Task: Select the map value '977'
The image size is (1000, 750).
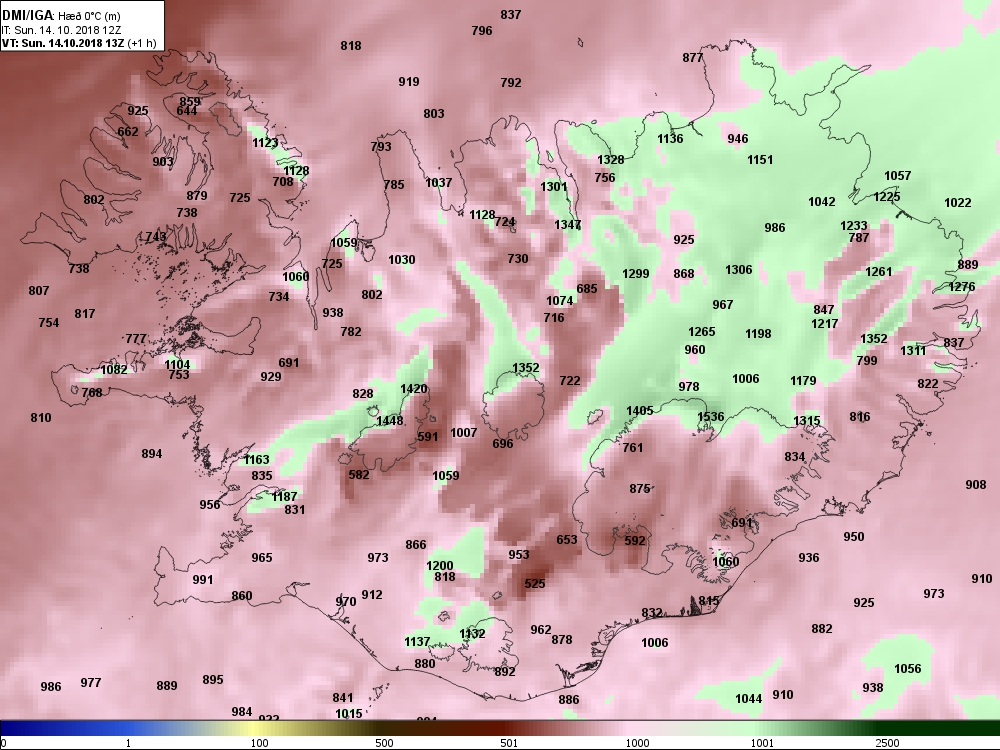Action: 91,682
